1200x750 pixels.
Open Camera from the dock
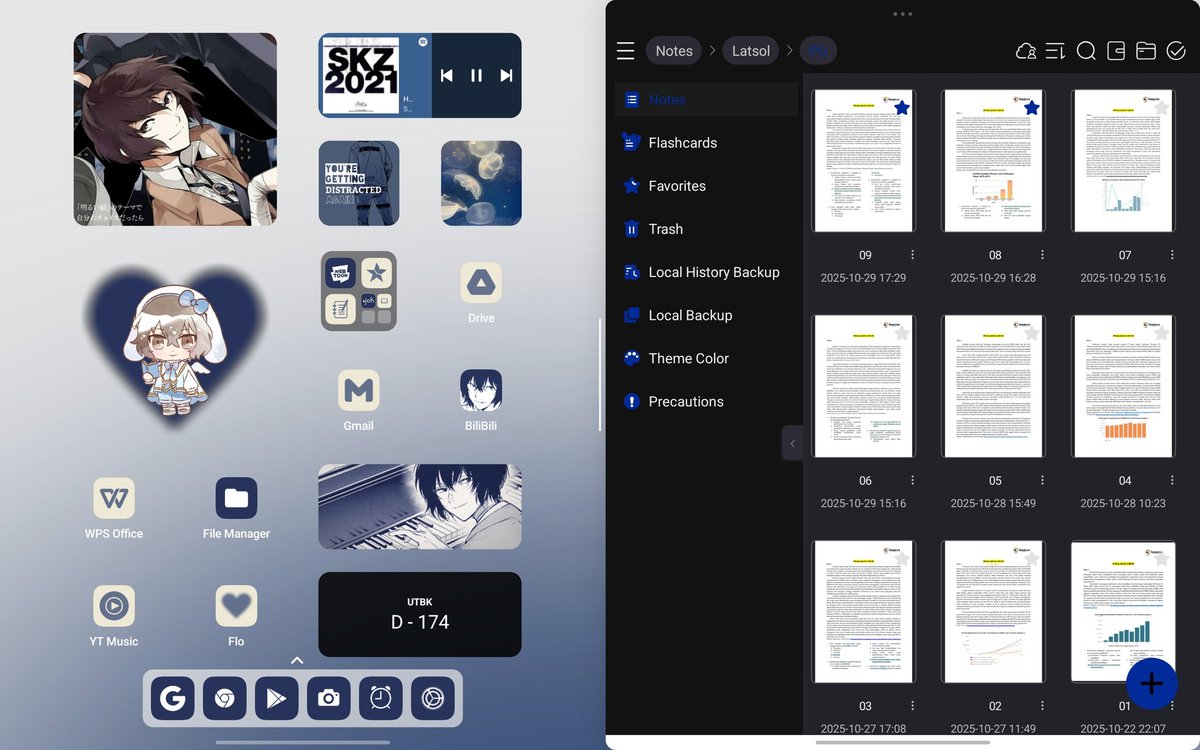pos(328,698)
